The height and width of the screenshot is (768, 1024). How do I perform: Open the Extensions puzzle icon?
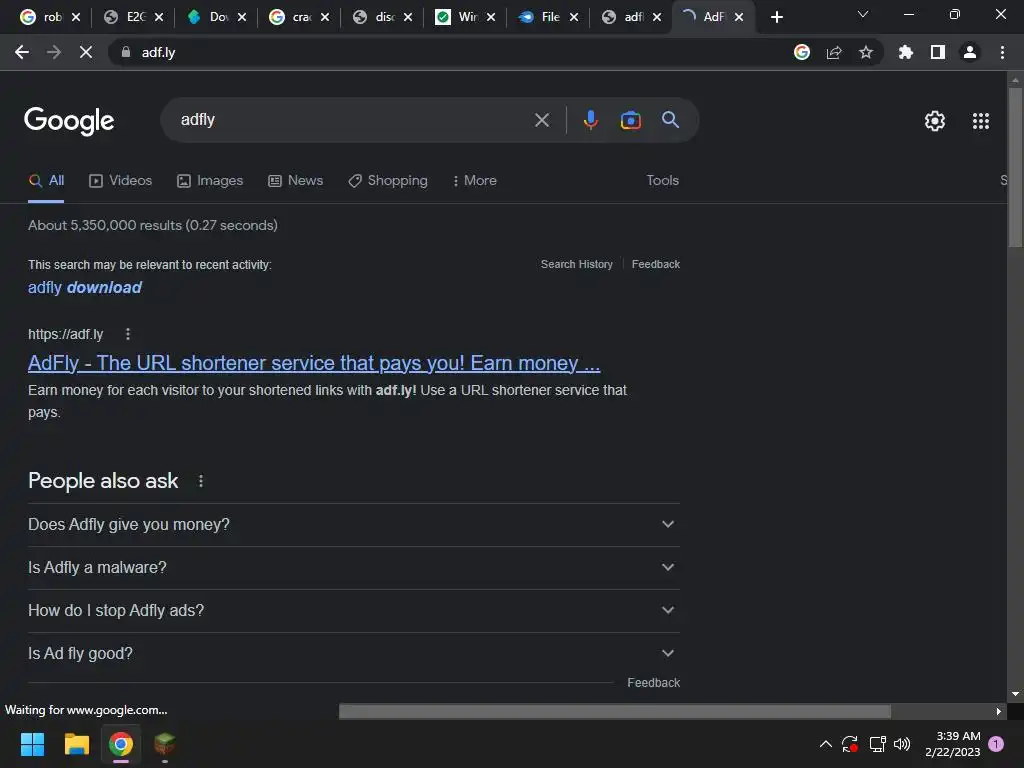[906, 52]
